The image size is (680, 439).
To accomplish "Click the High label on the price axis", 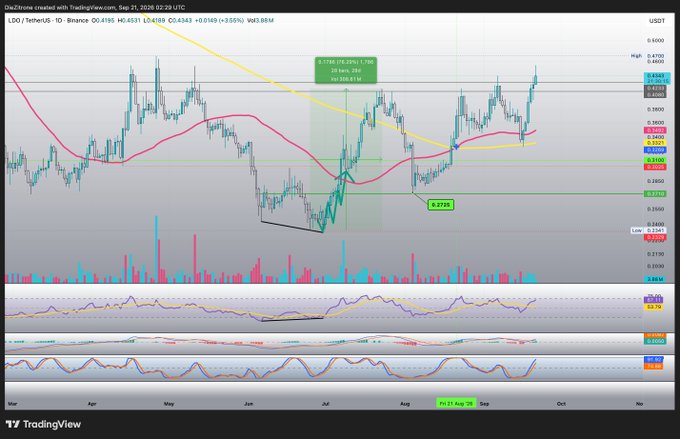I will tap(636, 56).
